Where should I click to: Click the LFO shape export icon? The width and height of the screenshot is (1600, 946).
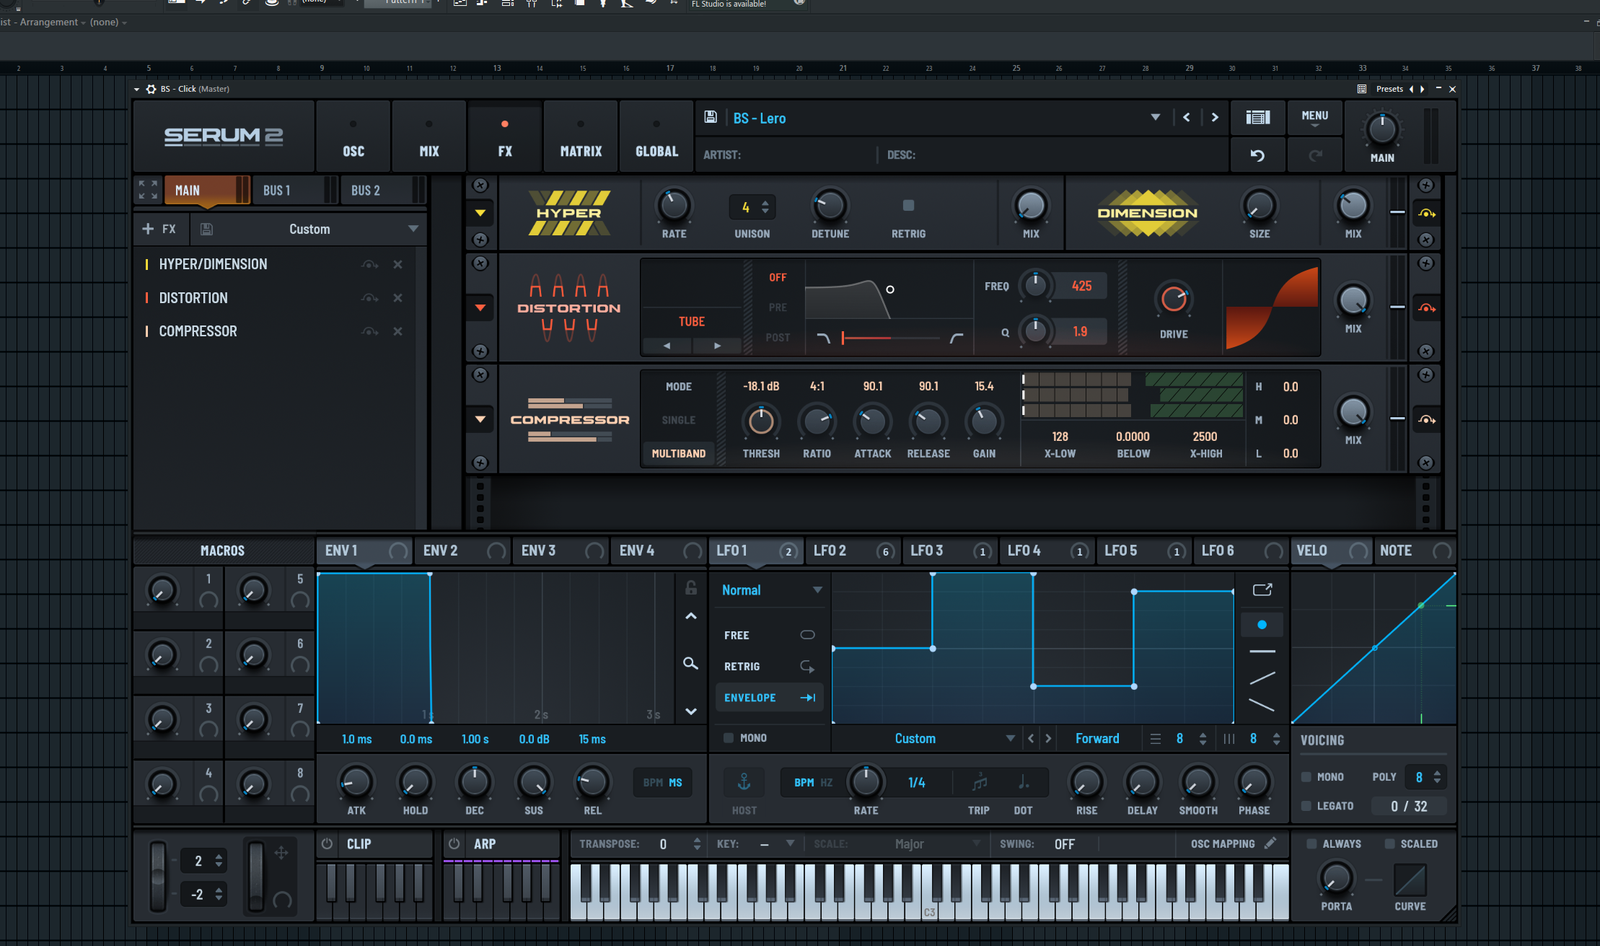pyautogui.click(x=1262, y=590)
